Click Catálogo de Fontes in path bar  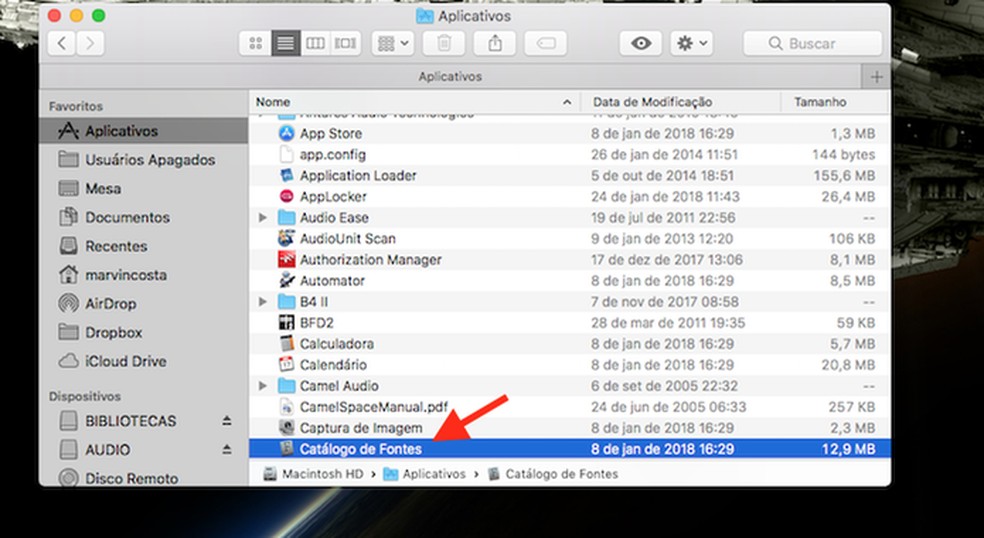[553, 474]
